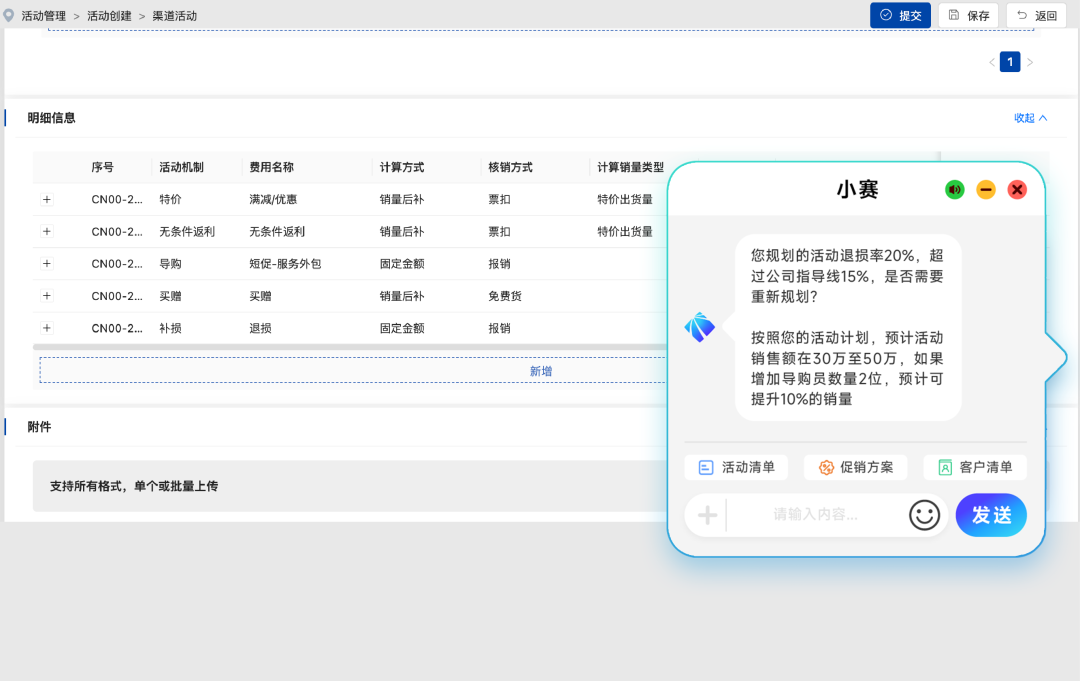Click the table horizontal scrollbar
This screenshot has width=1080, height=681.
tap(350, 347)
